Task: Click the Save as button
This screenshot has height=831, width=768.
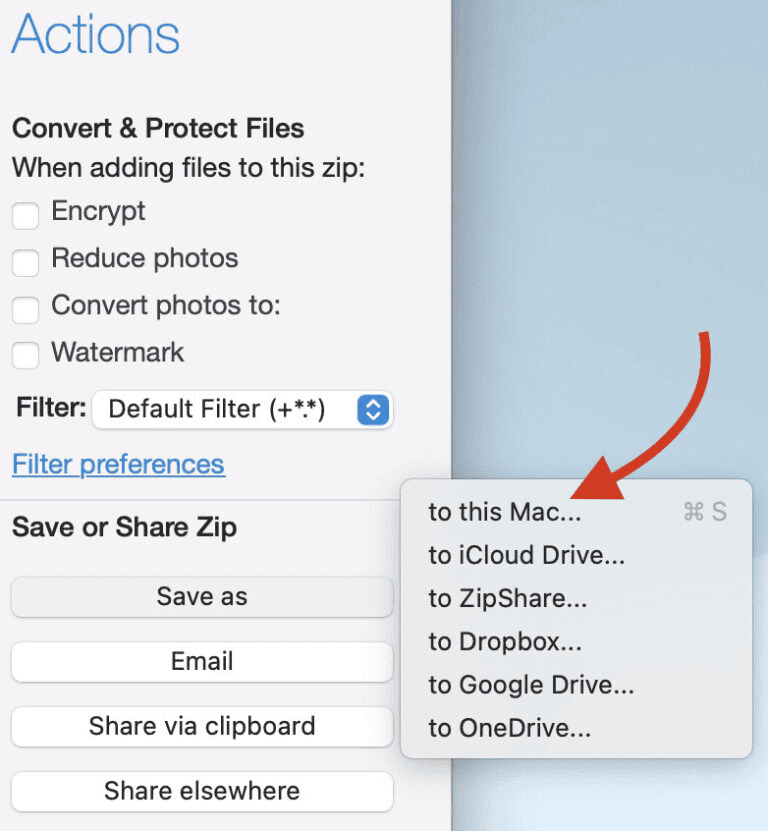Action: point(202,597)
